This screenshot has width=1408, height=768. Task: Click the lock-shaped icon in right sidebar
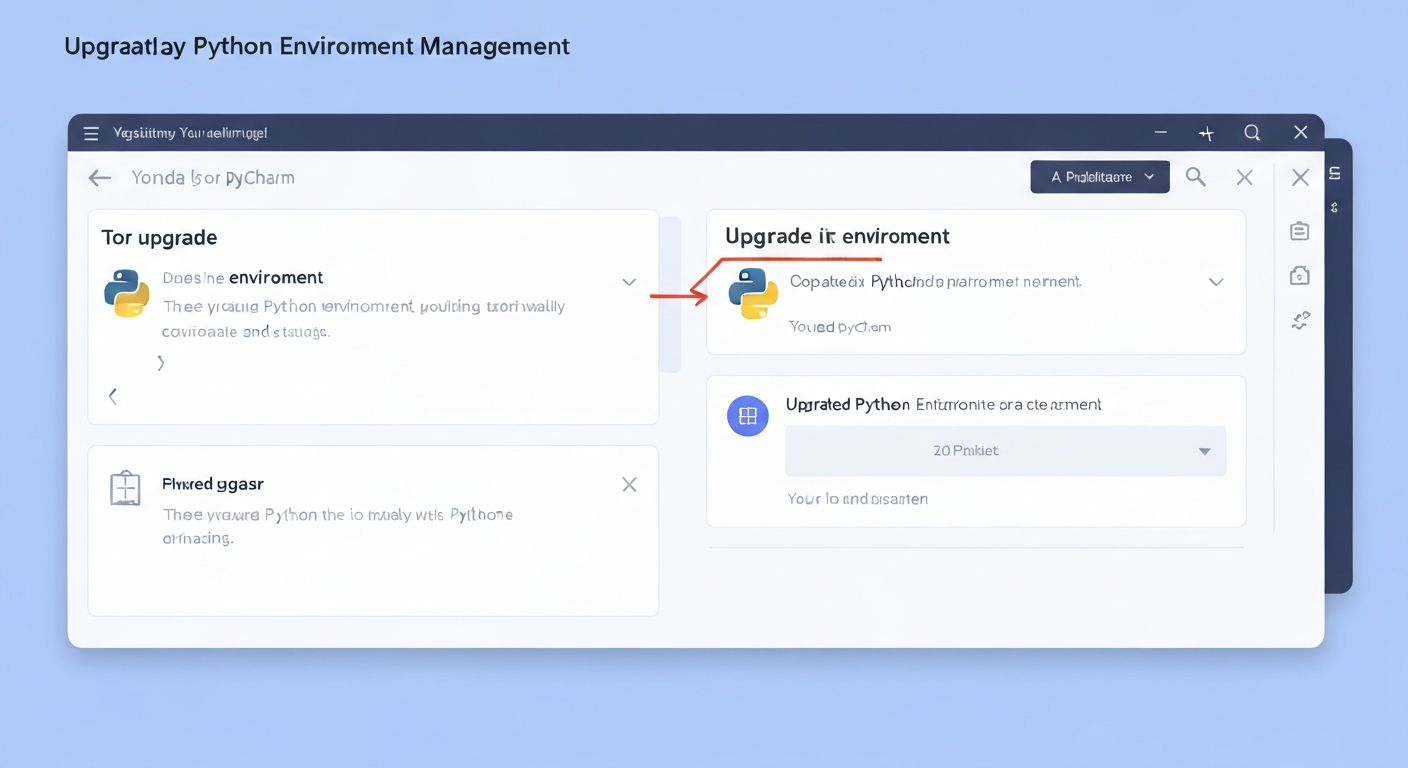coord(1299,276)
